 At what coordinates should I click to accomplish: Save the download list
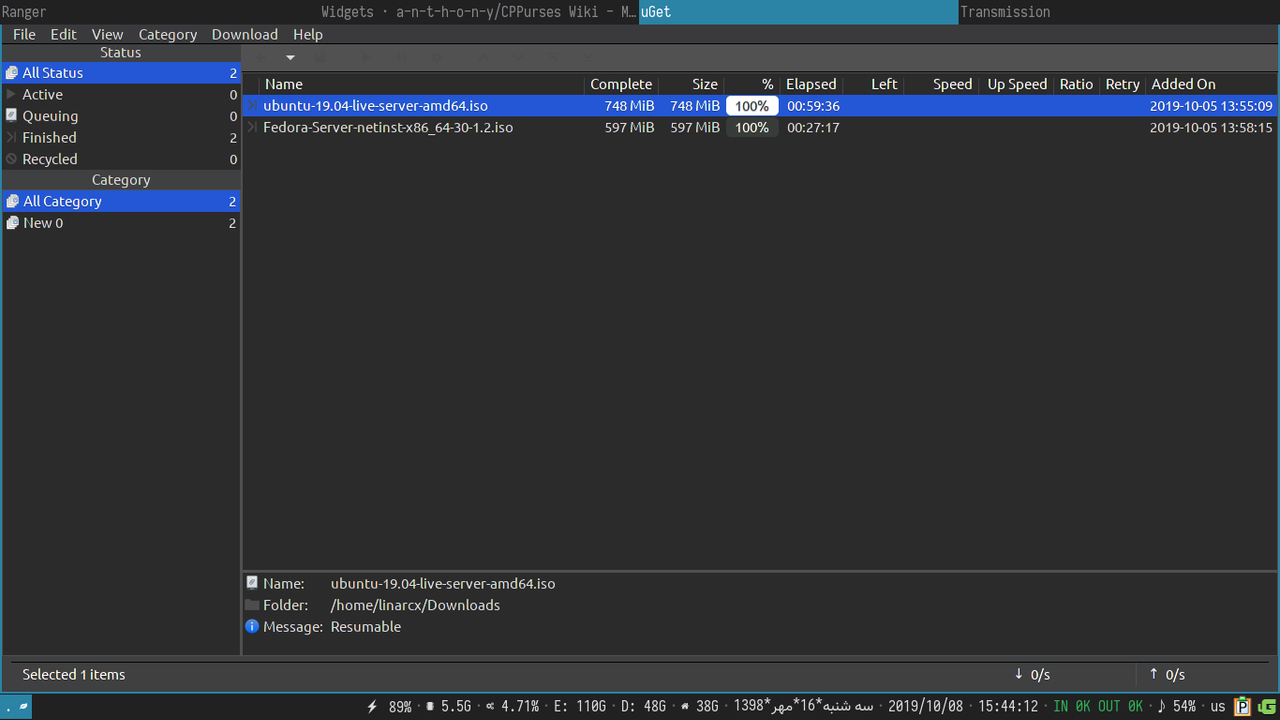click(x=319, y=57)
